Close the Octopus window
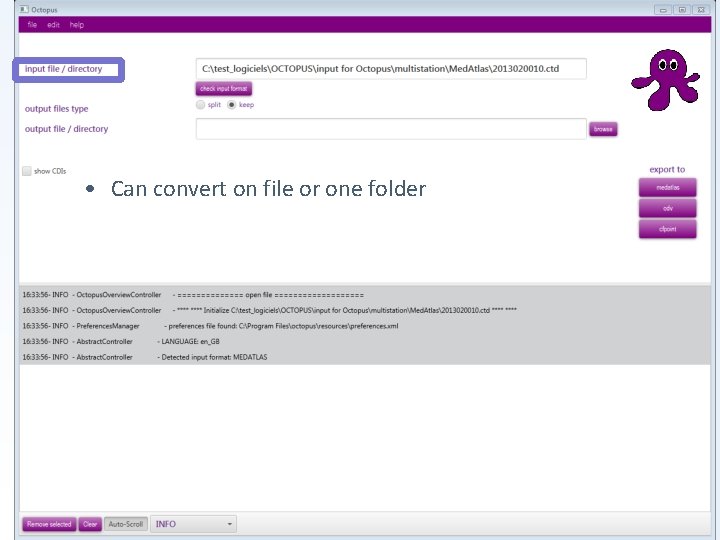The width and height of the screenshot is (720, 540). tap(701, 10)
